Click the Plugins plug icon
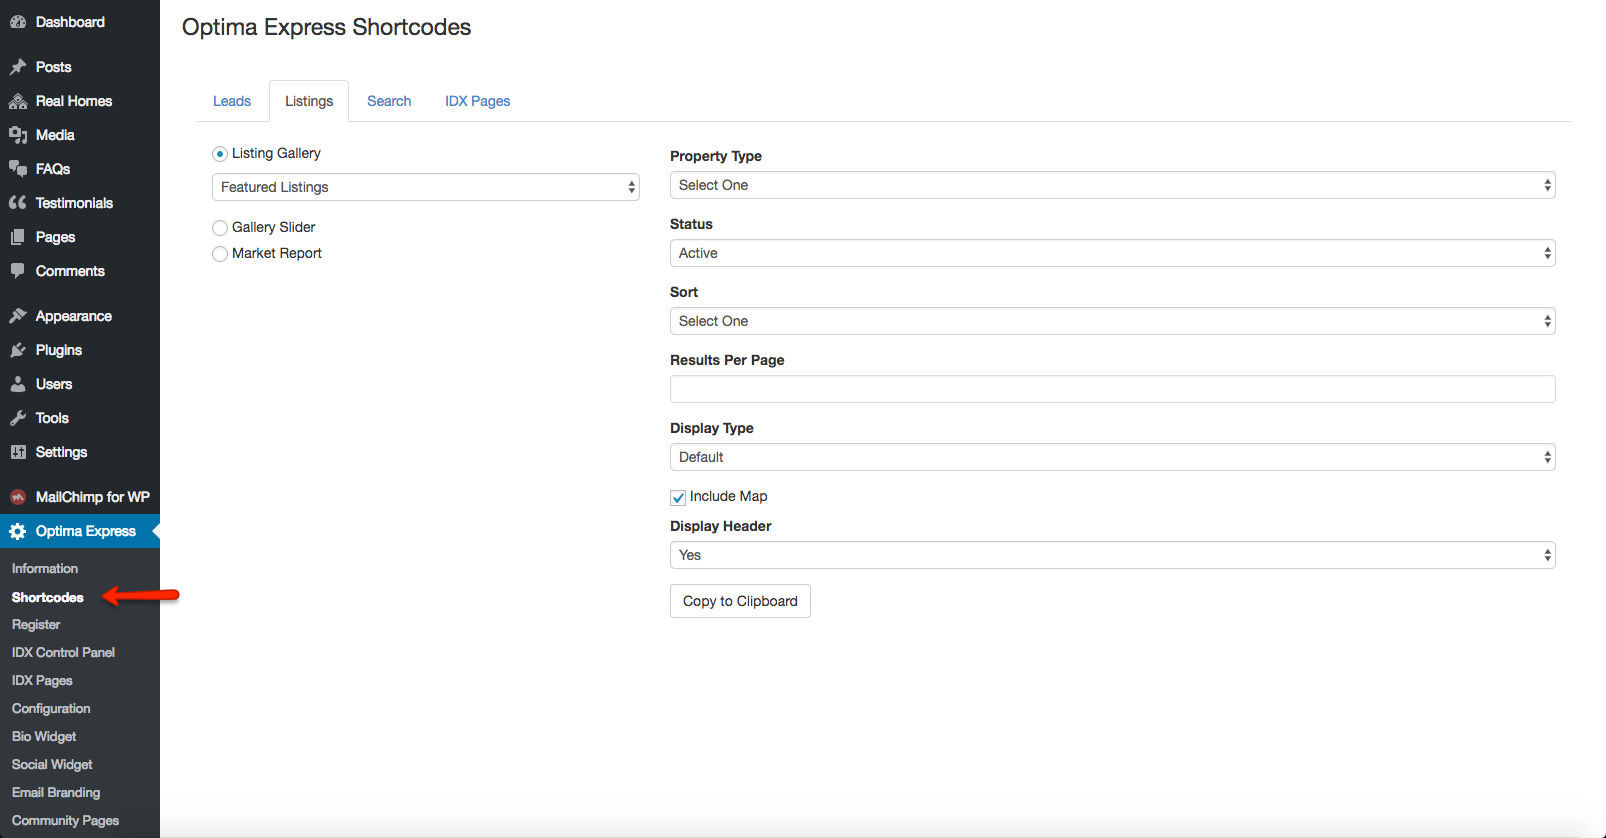 [x=18, y=350]
